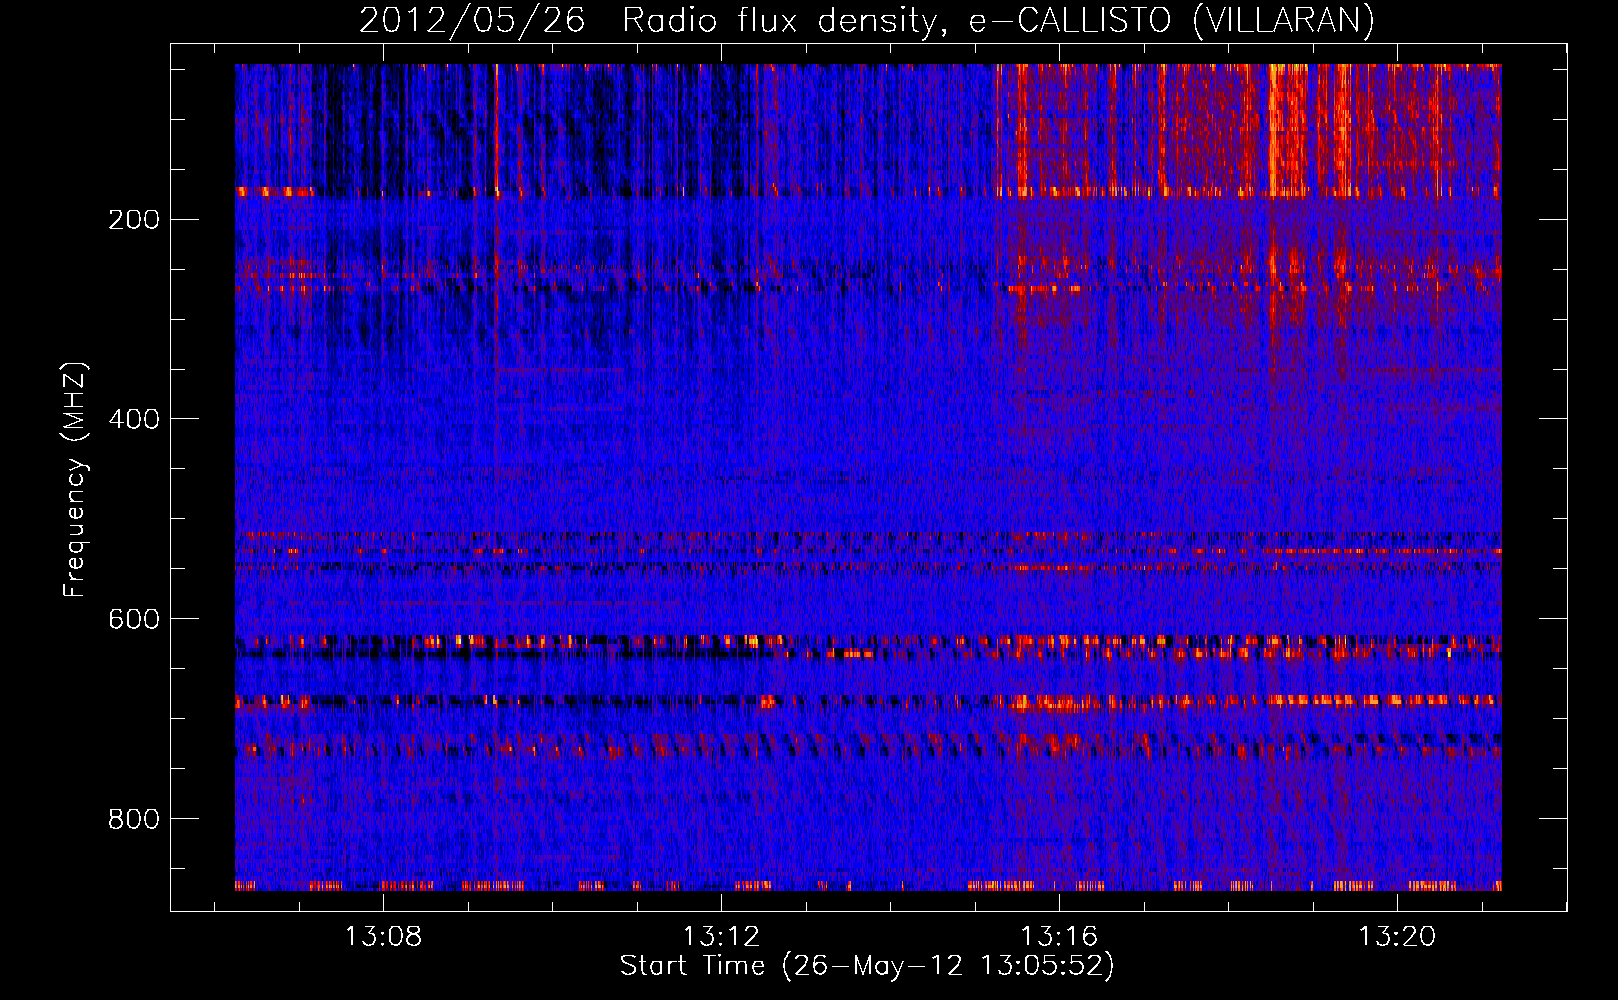Click the 'Start Time (26-May-12 13:05:52)' label
The width and height of the screenshot is (1618, 1000).
(x=867, y=966)
